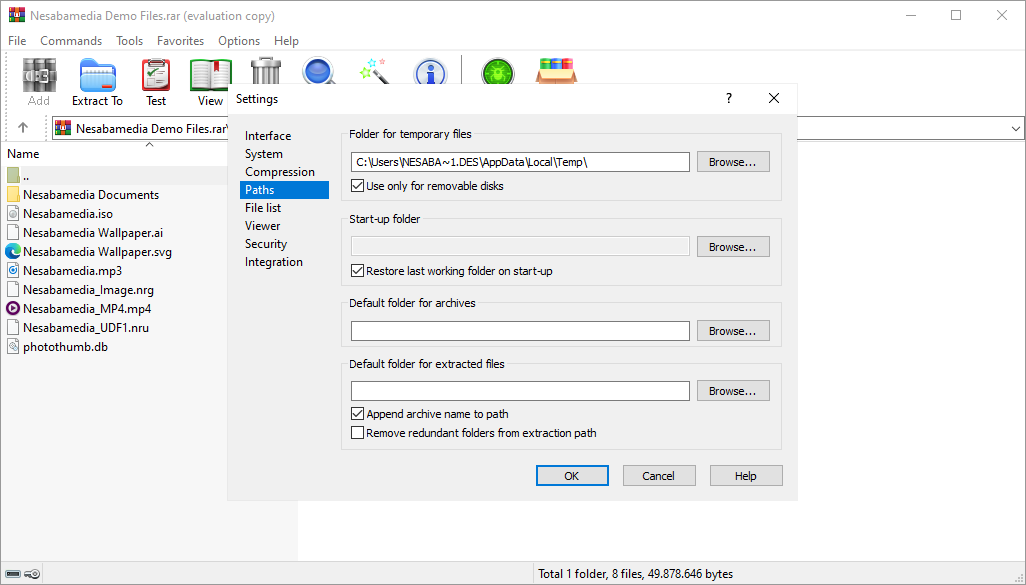This screenshot has width=1026, height=585.
Task: Click the Extract To toolbar icon
Action: [x=97, y=81]
